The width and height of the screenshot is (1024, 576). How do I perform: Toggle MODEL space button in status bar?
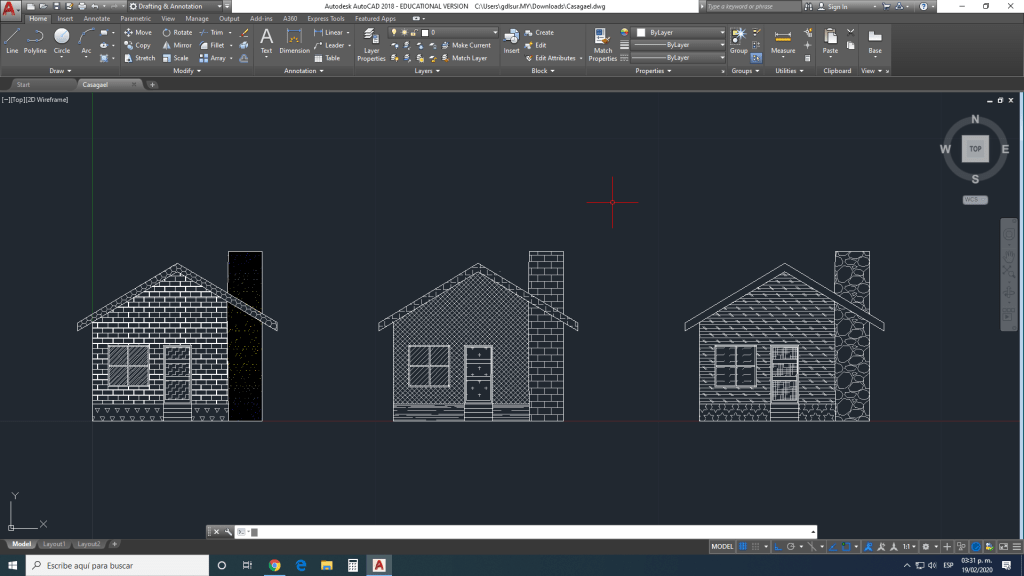722,547
